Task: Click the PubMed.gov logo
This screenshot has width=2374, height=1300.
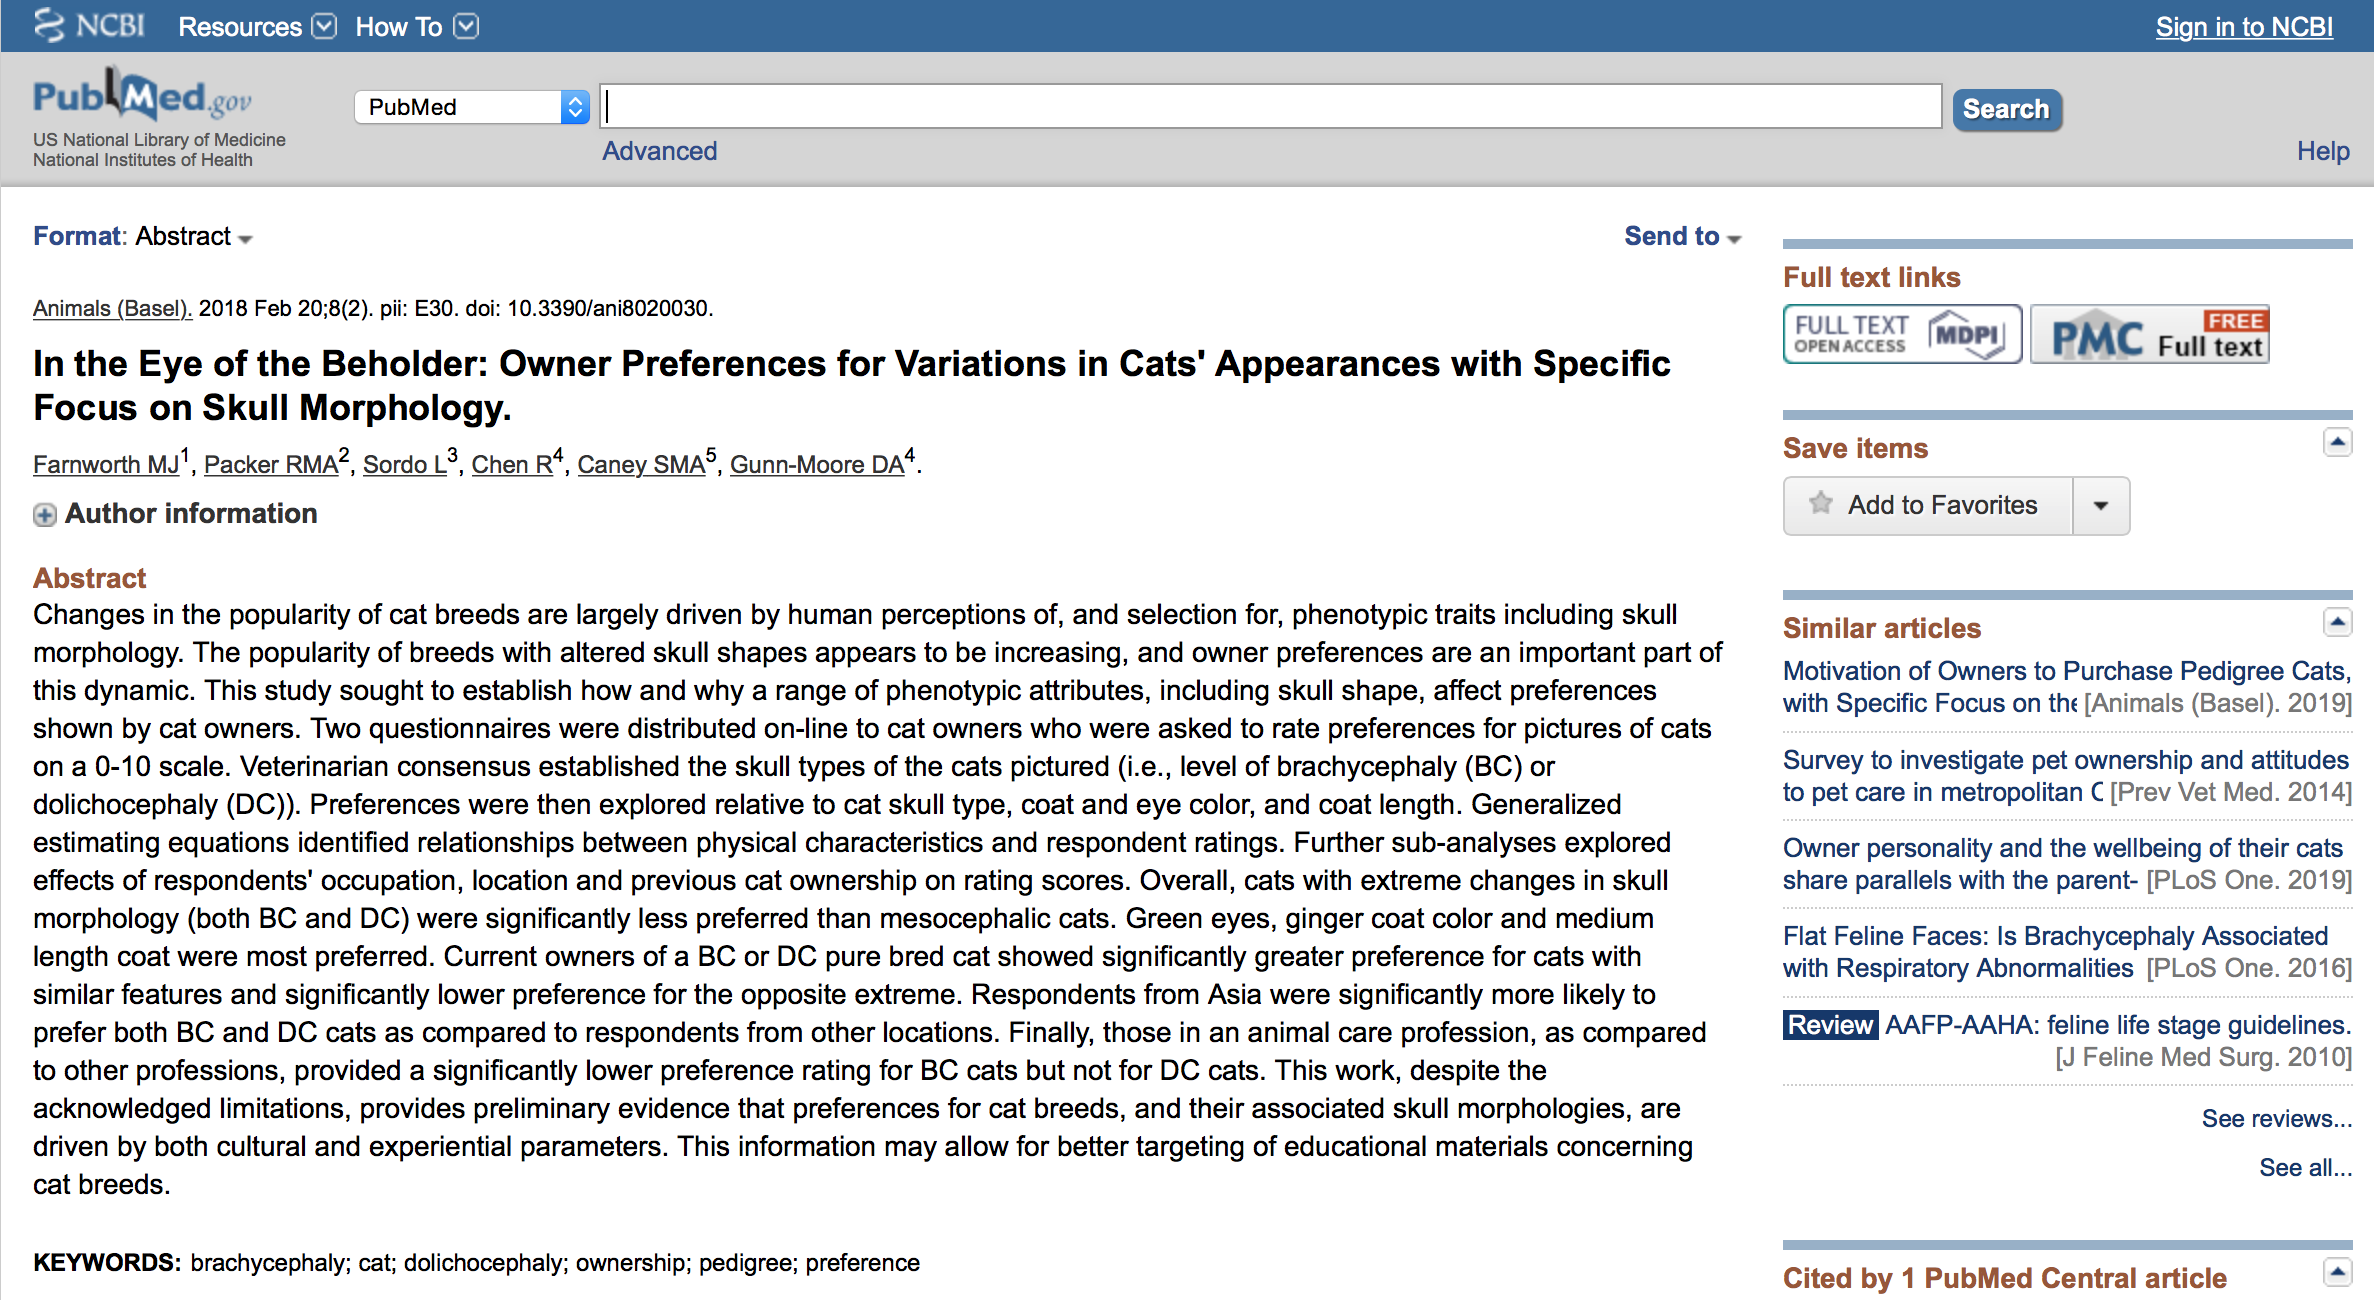Action: 142,96
